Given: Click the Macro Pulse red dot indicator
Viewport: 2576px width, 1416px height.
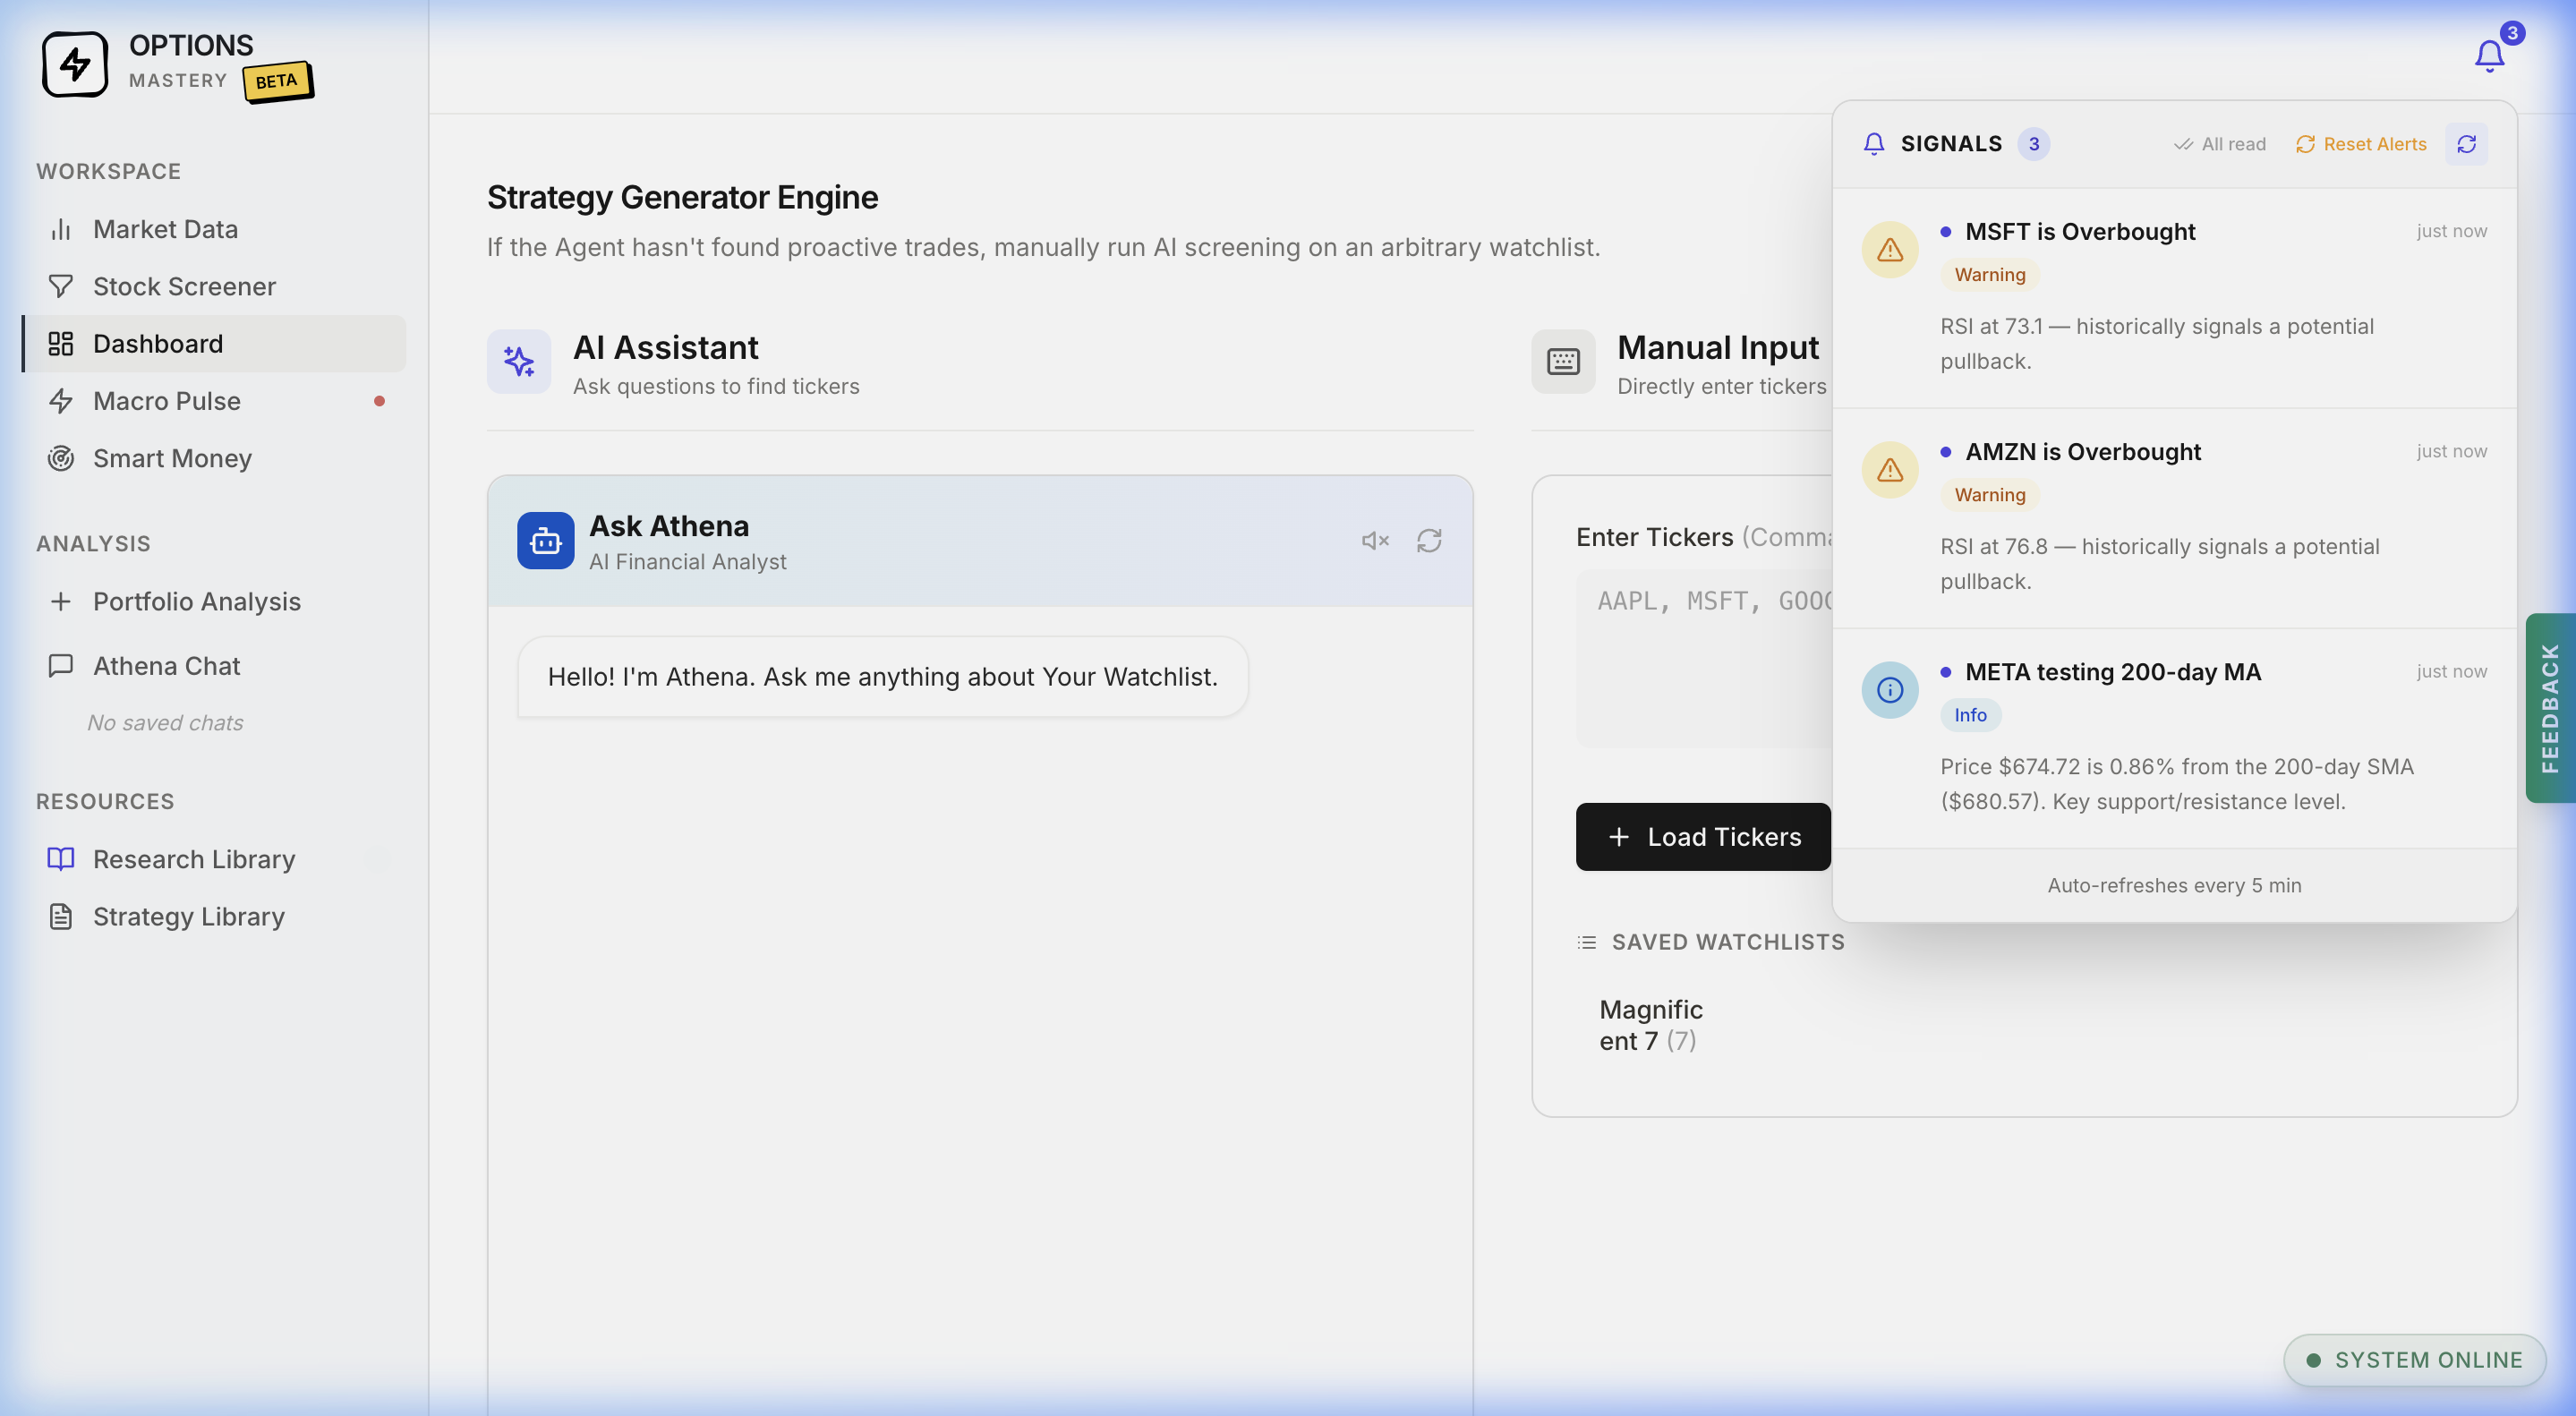Looking at the screenshot, I should click(379, 401).
